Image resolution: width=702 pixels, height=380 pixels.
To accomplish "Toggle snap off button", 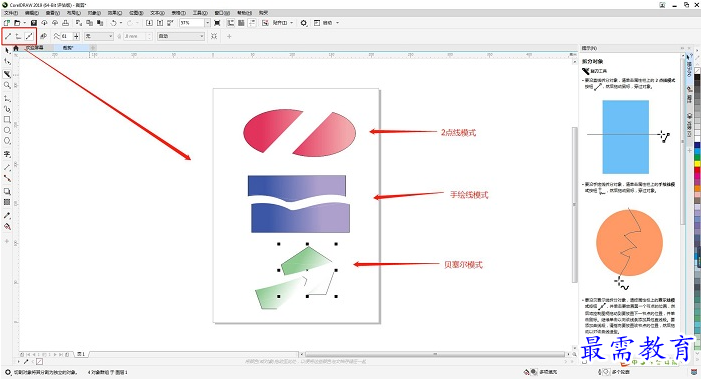I will point(265,23).
